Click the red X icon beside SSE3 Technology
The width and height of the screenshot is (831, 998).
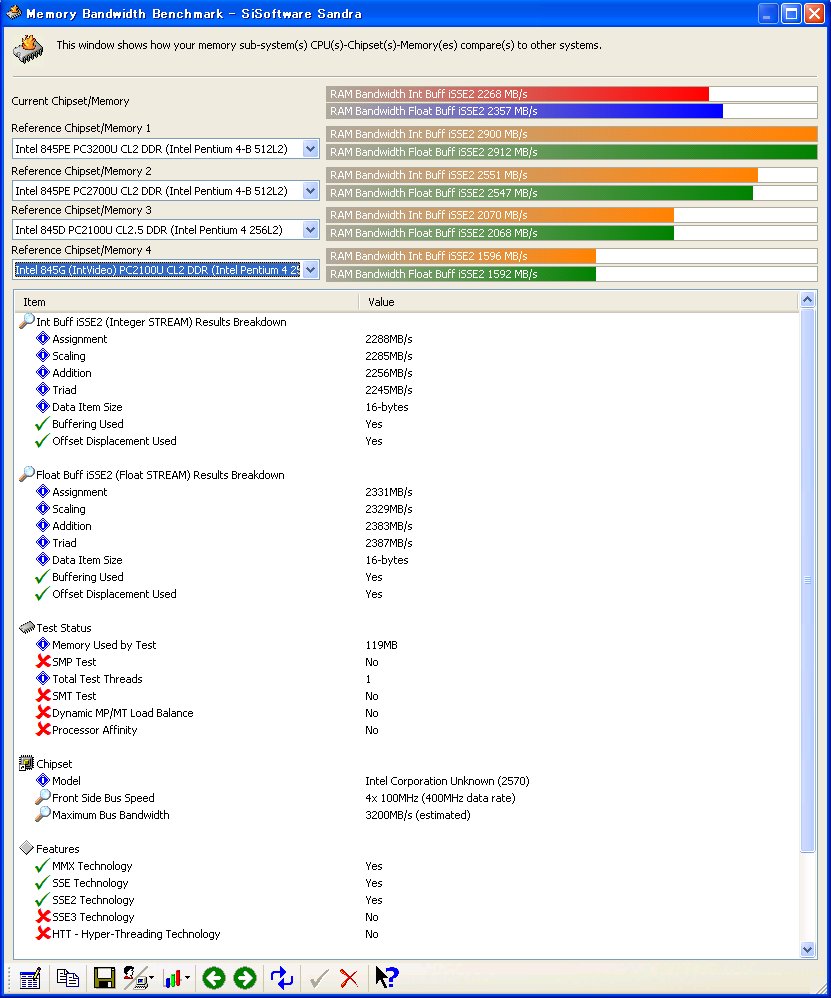[x=43, y=917]
